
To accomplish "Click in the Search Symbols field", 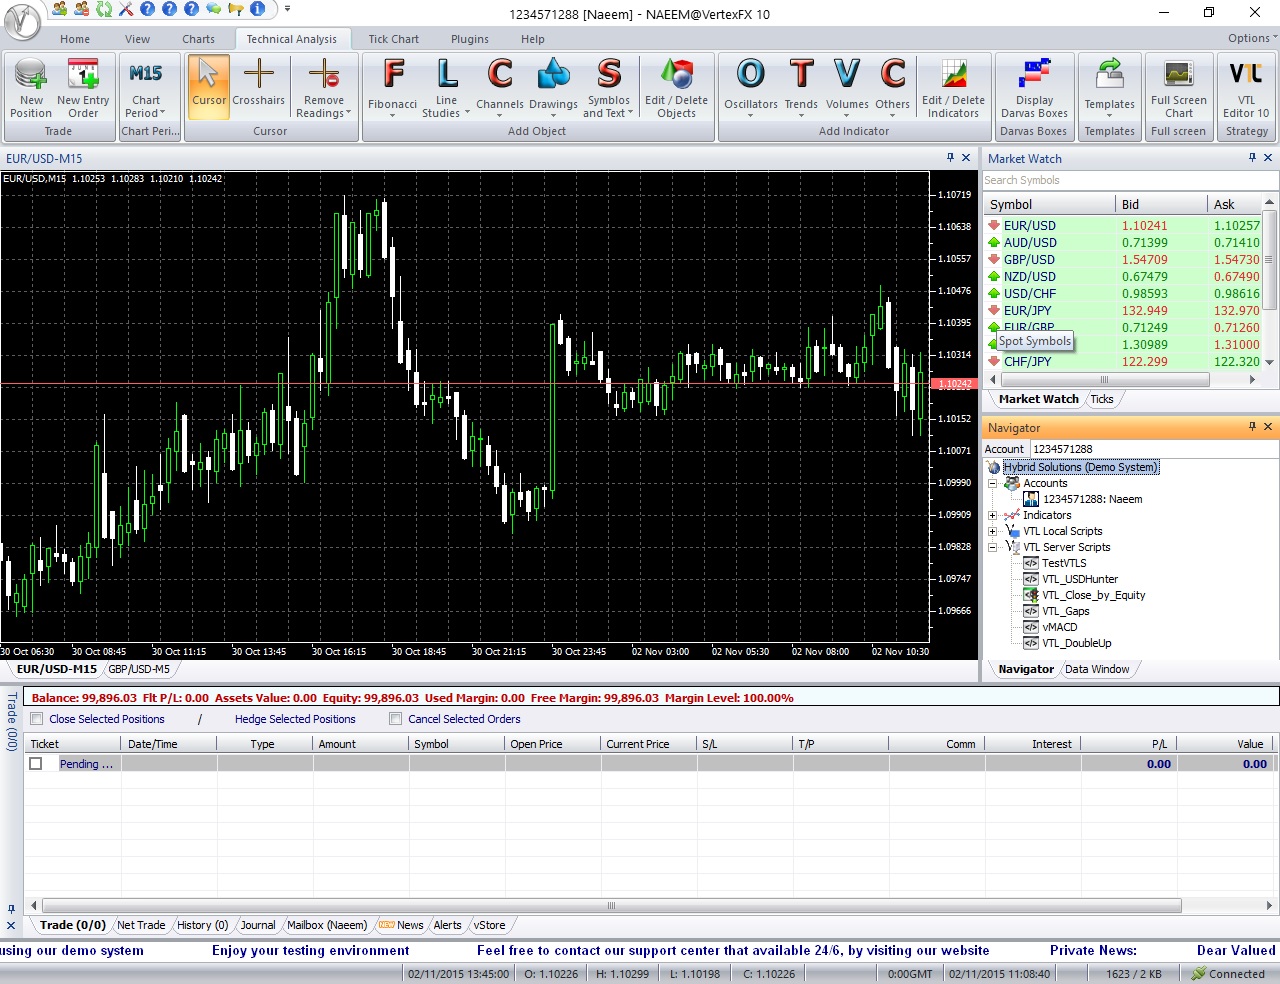I will 1130,180.
